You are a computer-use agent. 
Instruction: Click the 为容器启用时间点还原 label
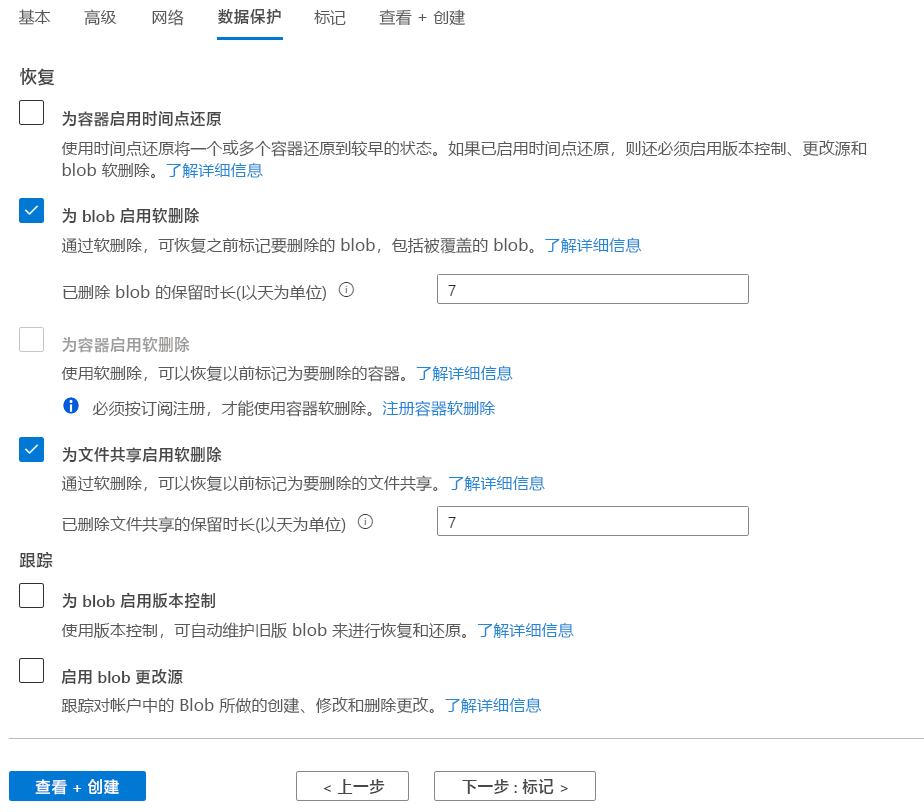click(142, 119)
